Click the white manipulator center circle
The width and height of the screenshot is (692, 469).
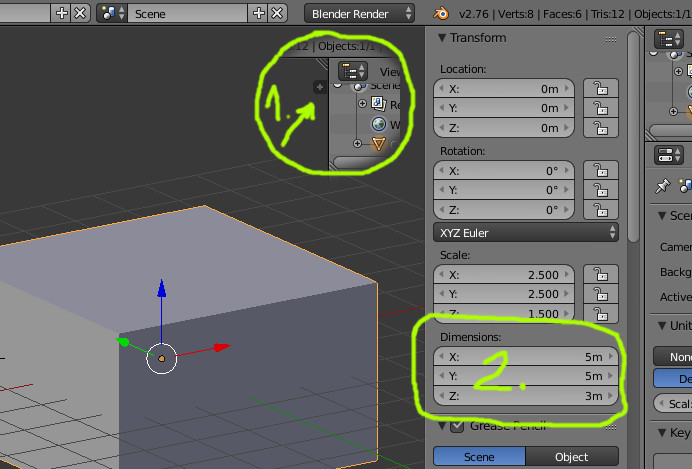coord(162,359)
